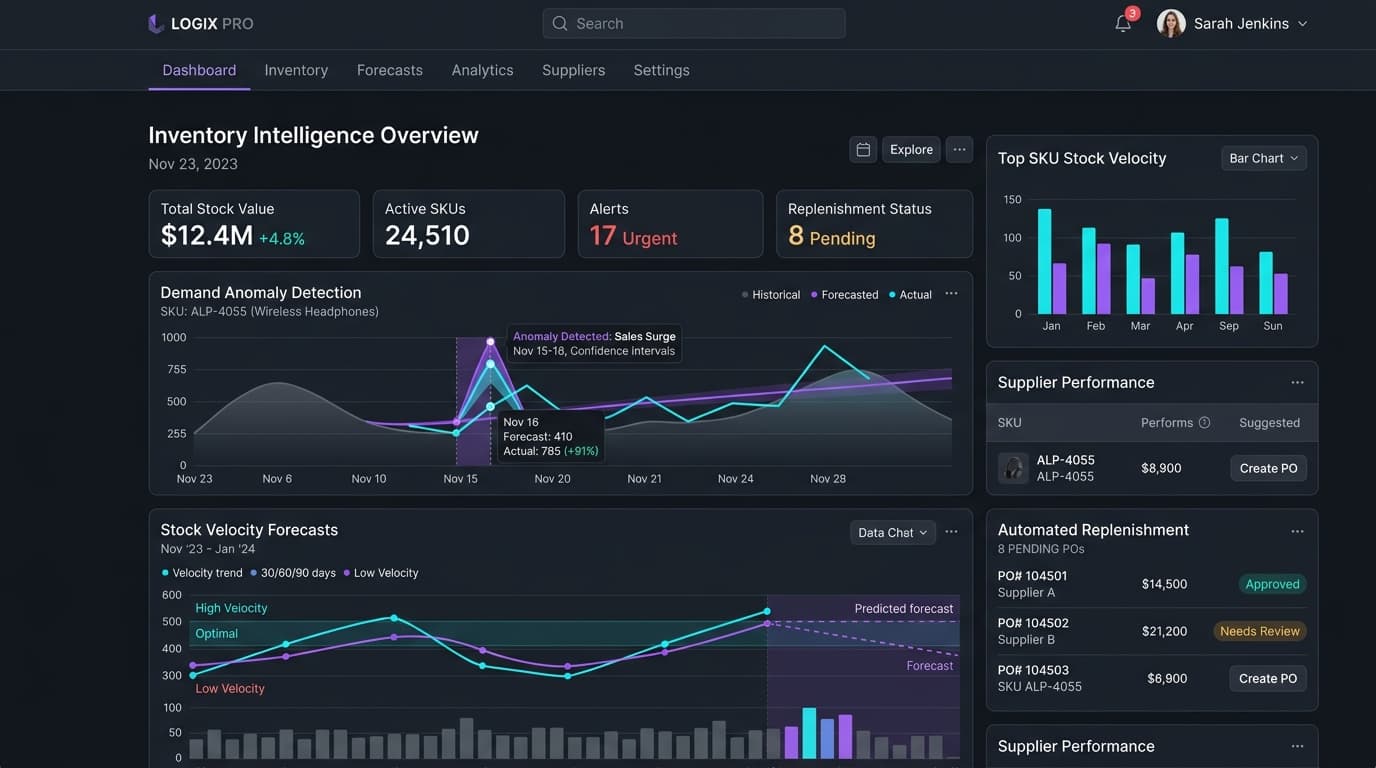Open overview more options next to Explore
The image size is (1376, 768).
click(959, 149)
